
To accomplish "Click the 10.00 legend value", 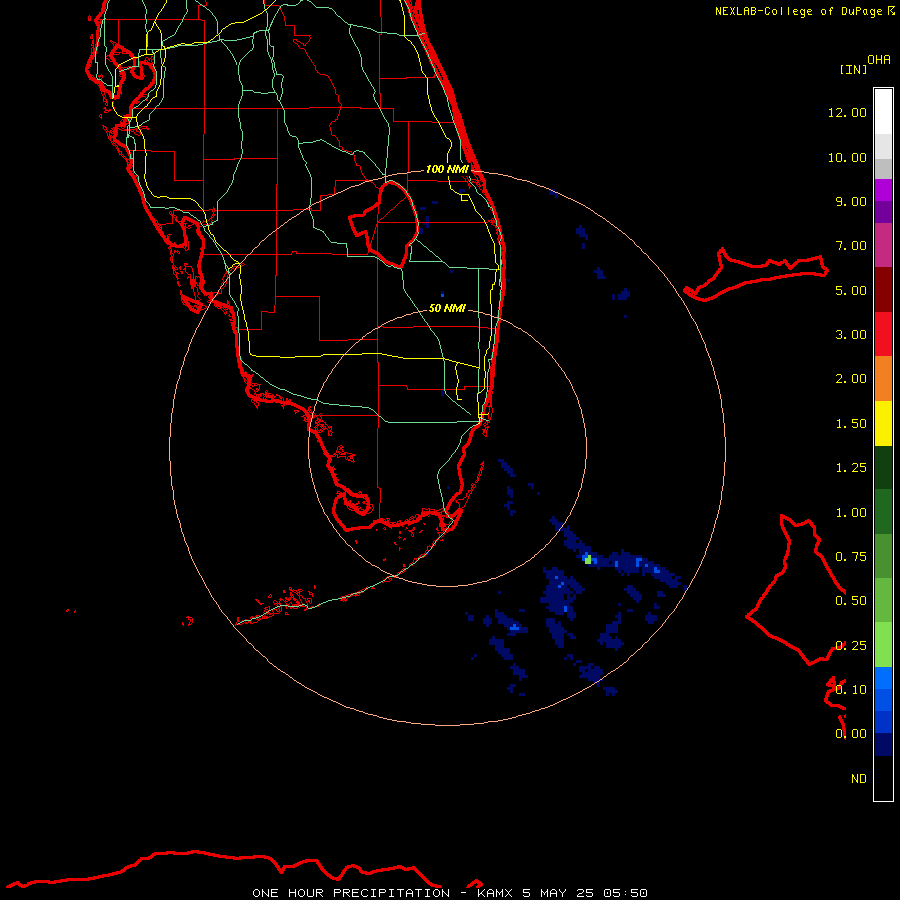I will tap(847, 157).
